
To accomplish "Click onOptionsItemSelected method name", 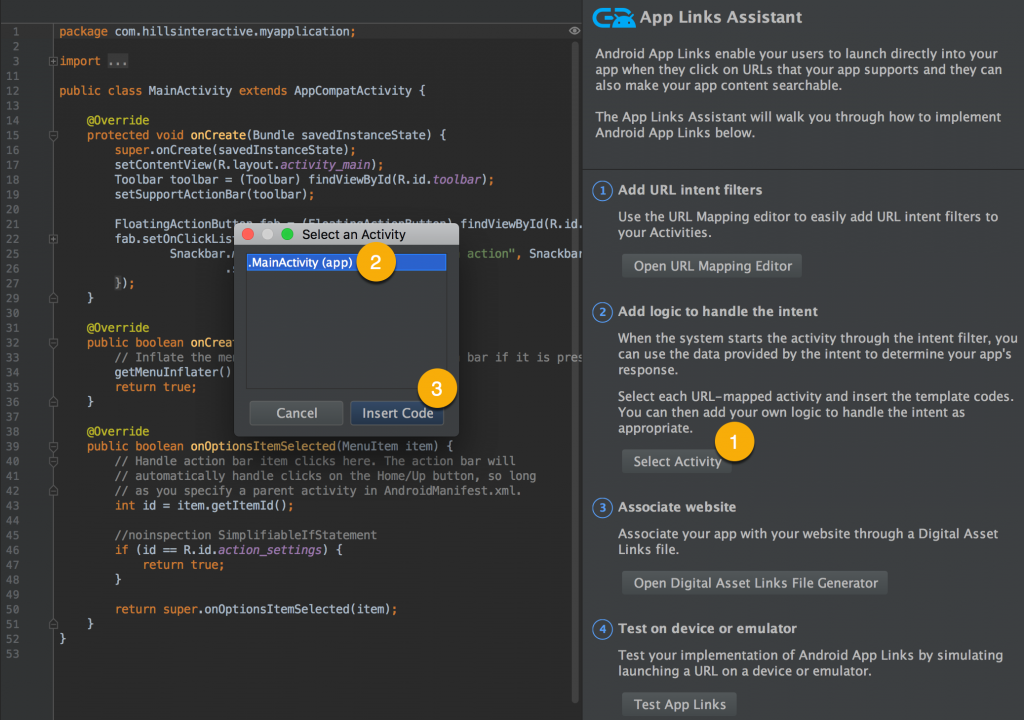I will pyautogui.click(x=263, y=446).
